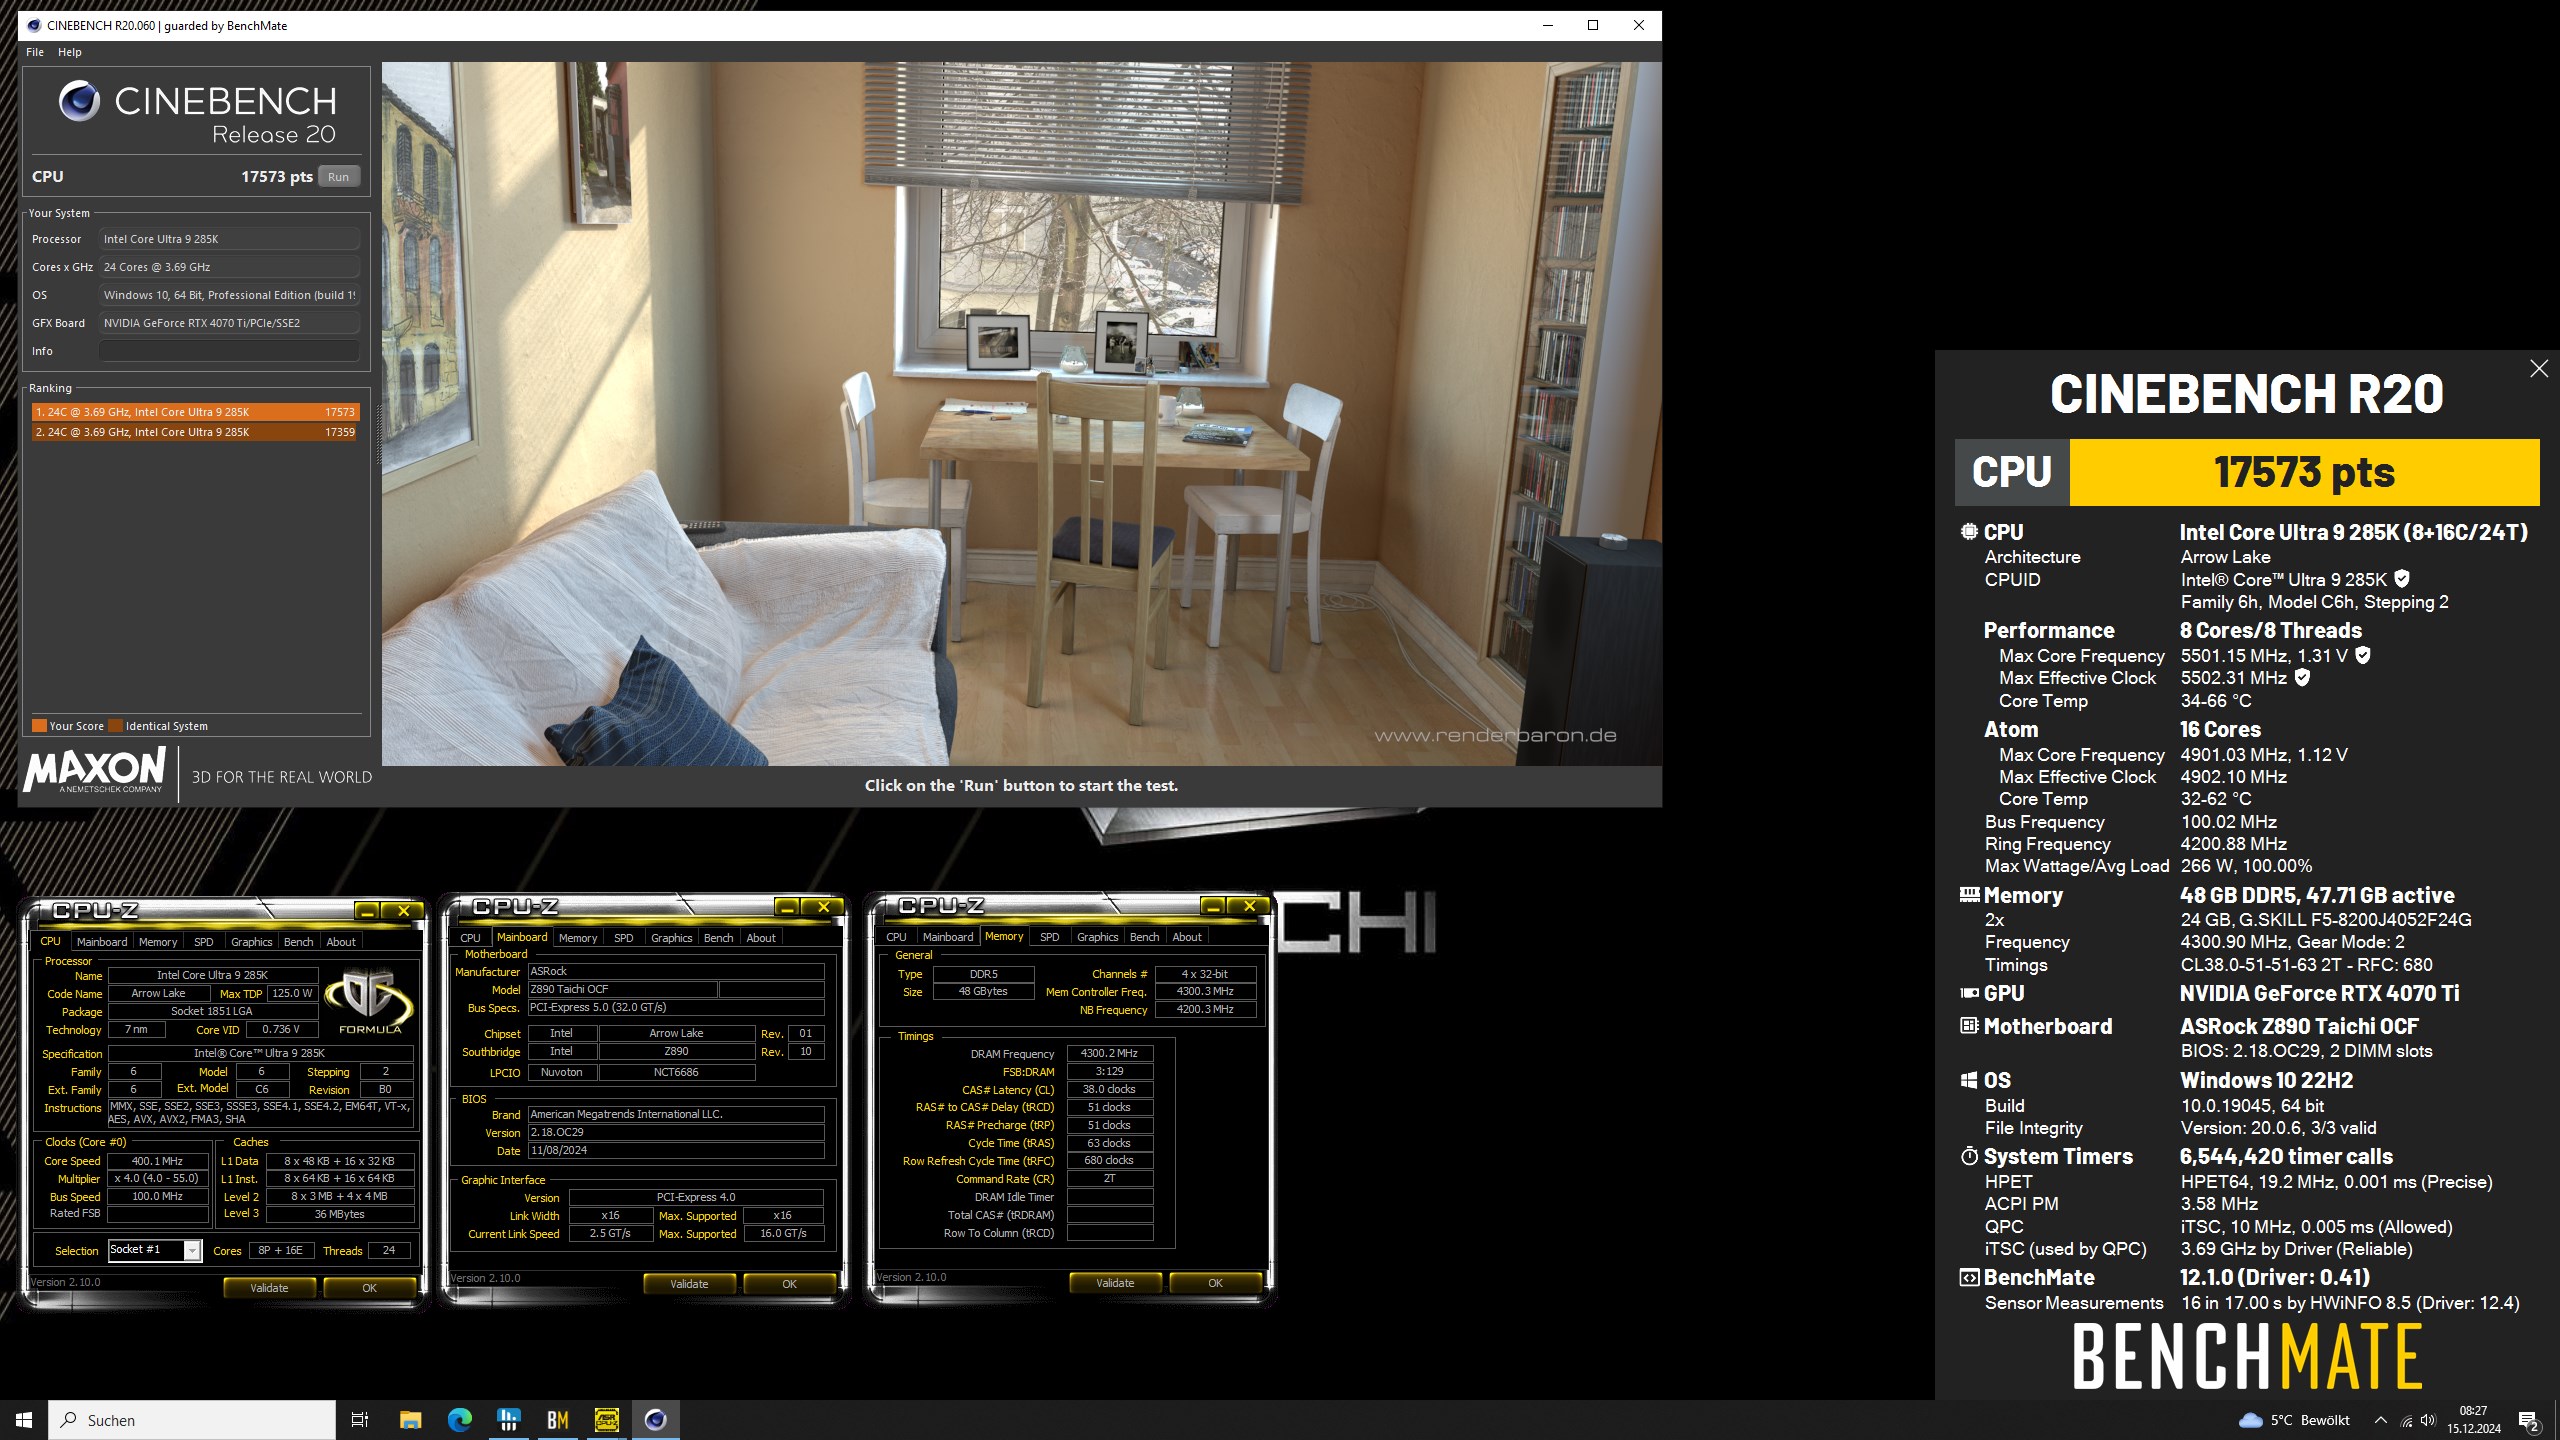Open the network status tray icon

(2406, 1421)
